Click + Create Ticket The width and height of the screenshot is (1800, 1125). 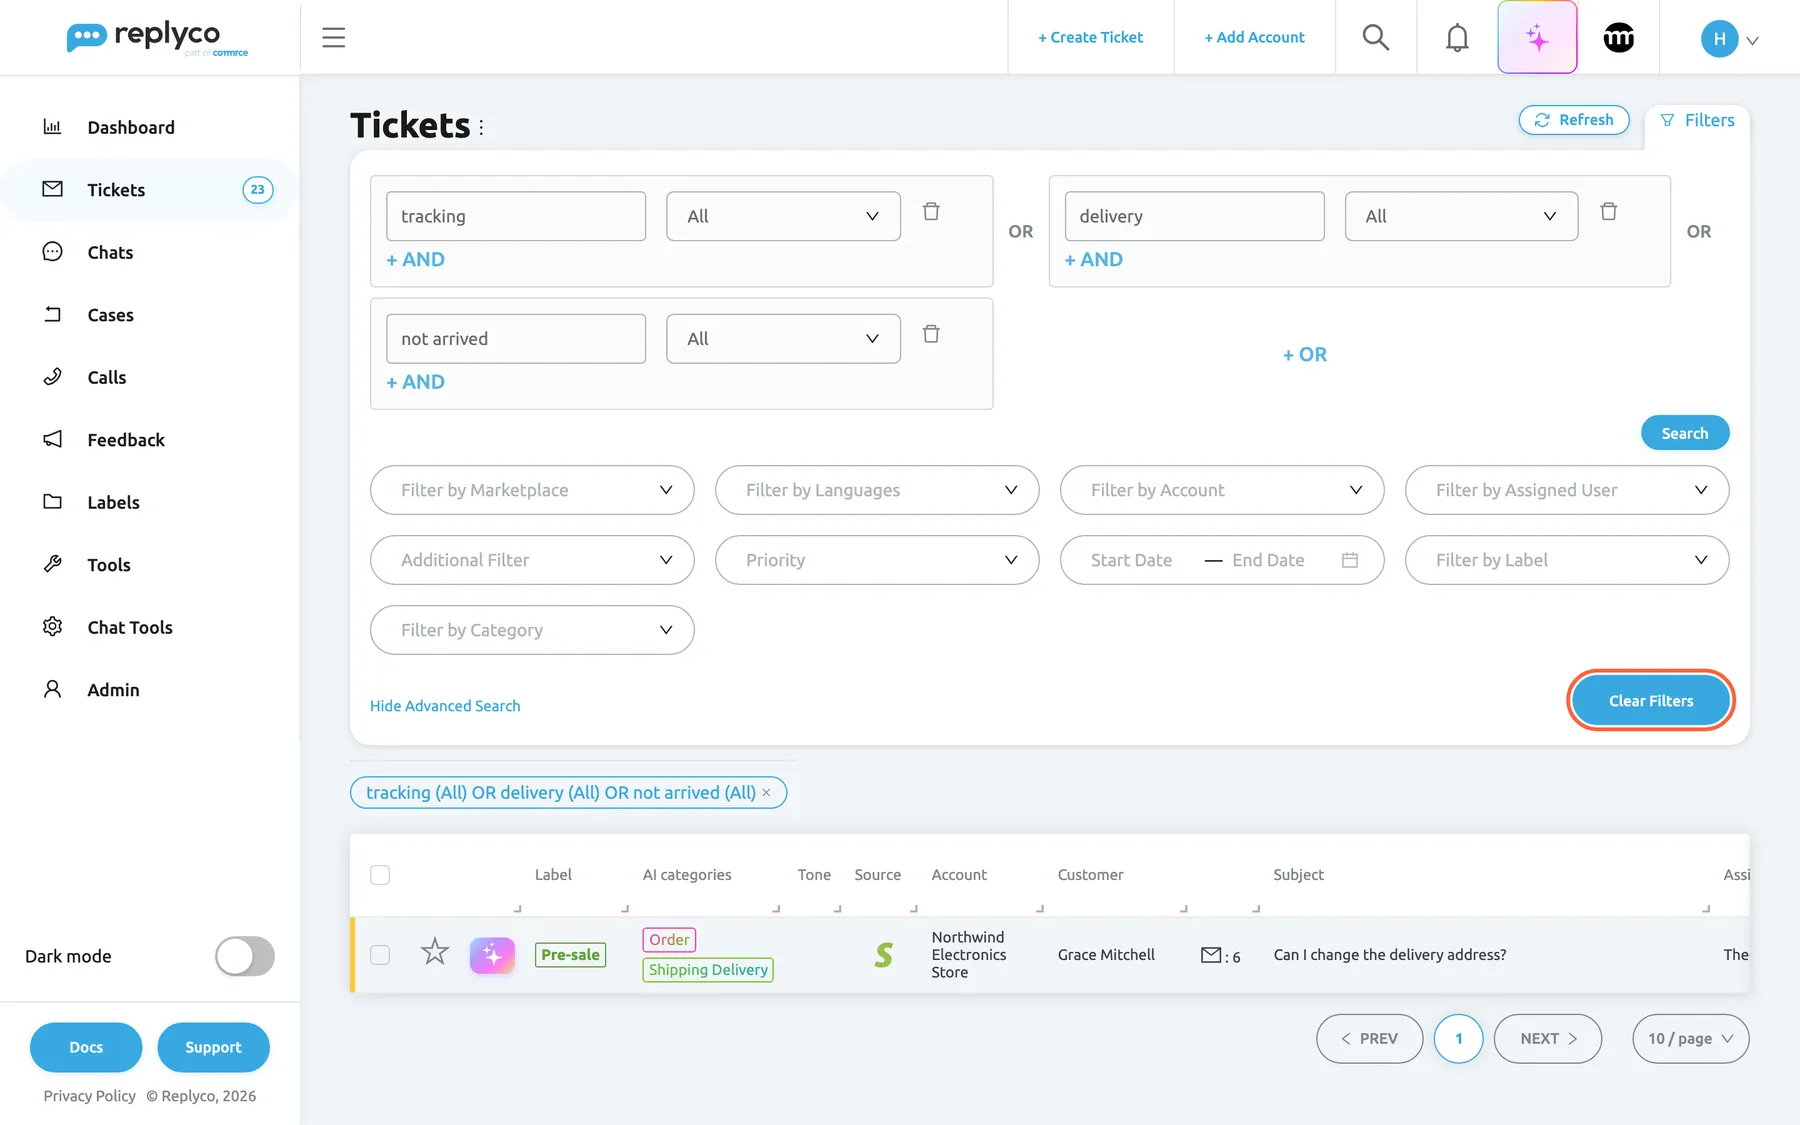[1090, 37]
